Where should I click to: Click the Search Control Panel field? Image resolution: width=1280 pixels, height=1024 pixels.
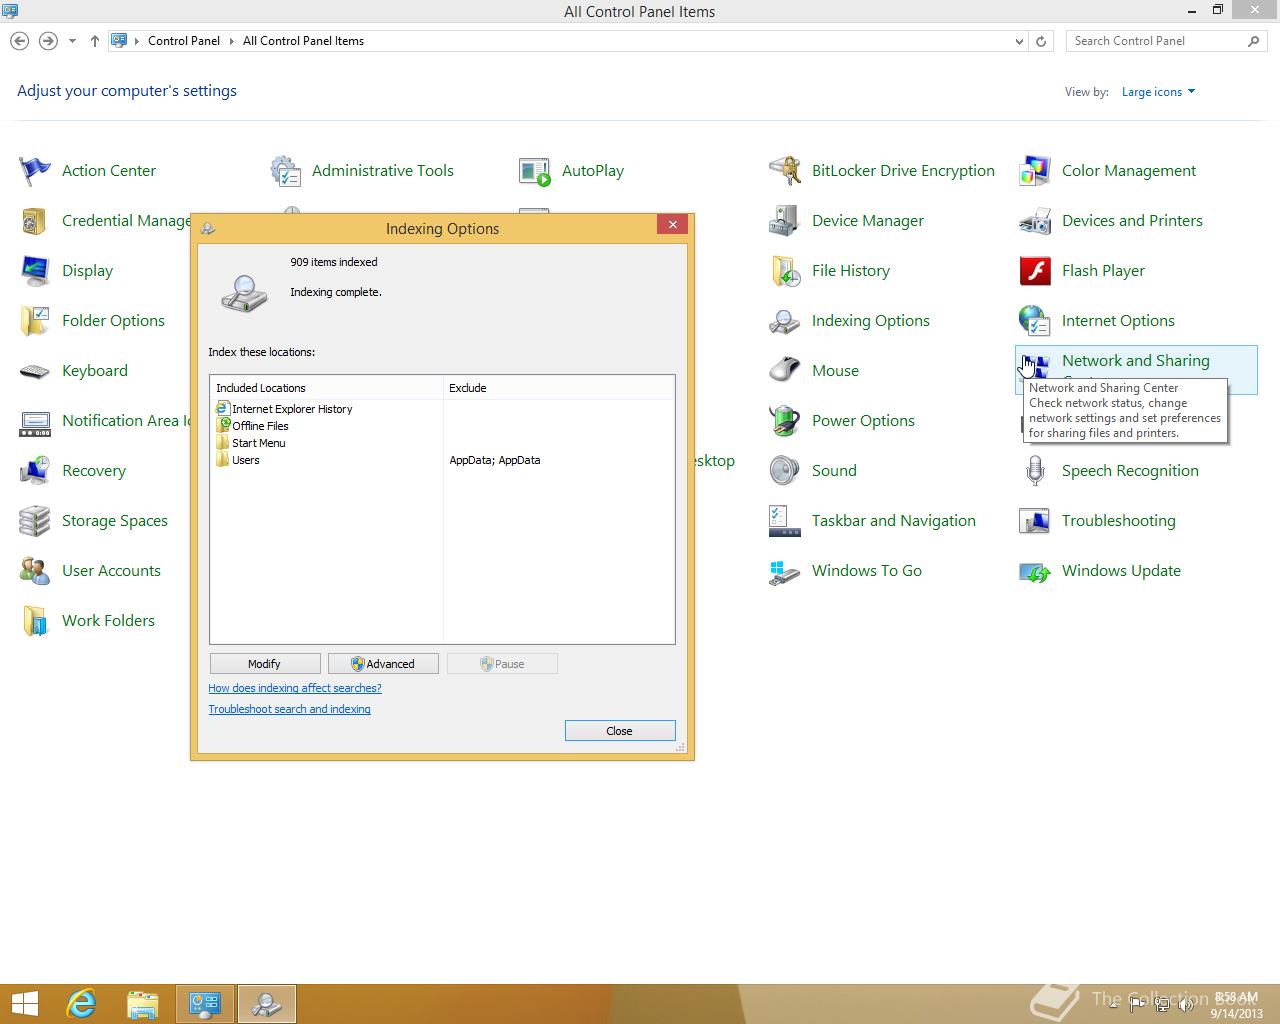pos(1156,41)
